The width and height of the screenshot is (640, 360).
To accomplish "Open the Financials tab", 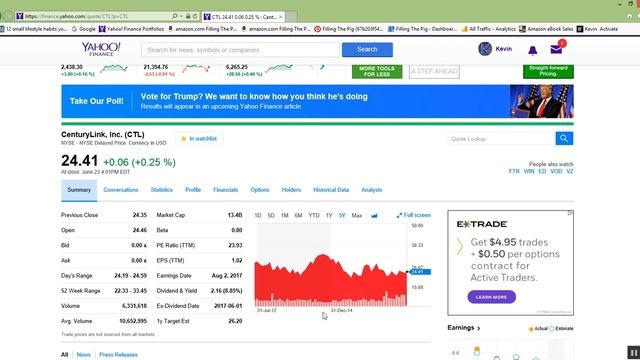I will click(x=225, y=190).
